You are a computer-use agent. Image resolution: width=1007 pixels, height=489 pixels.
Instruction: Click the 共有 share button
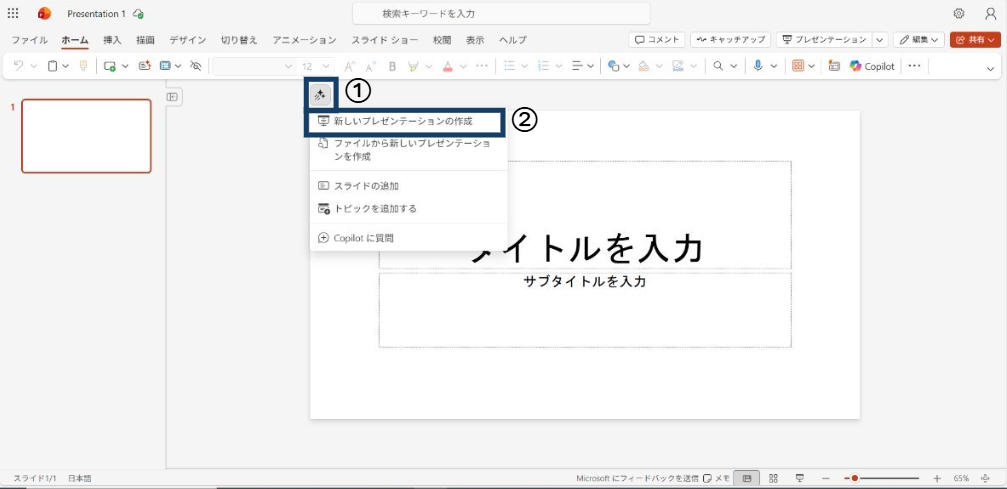974,40
